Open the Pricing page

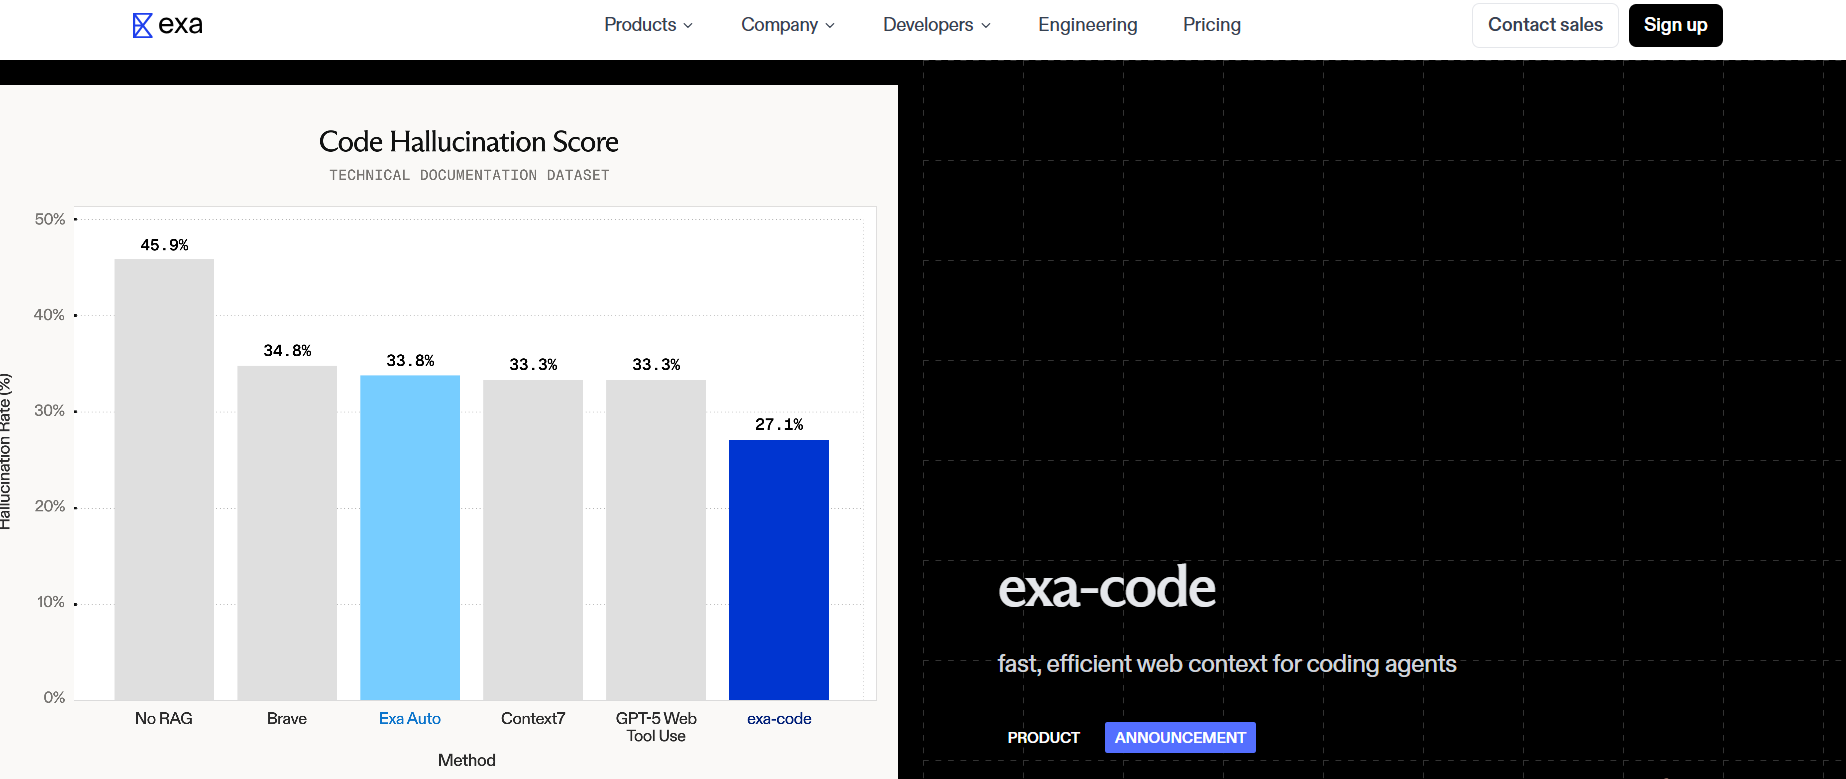click(1211, 25)
